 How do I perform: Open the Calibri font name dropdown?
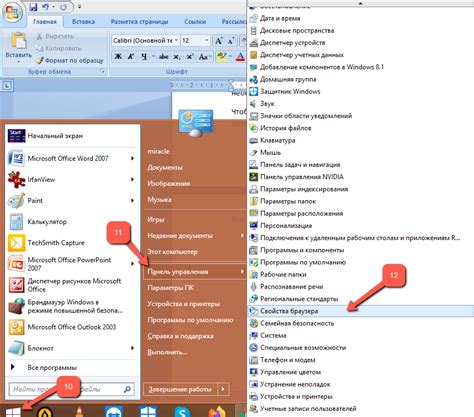click(176, 40)
